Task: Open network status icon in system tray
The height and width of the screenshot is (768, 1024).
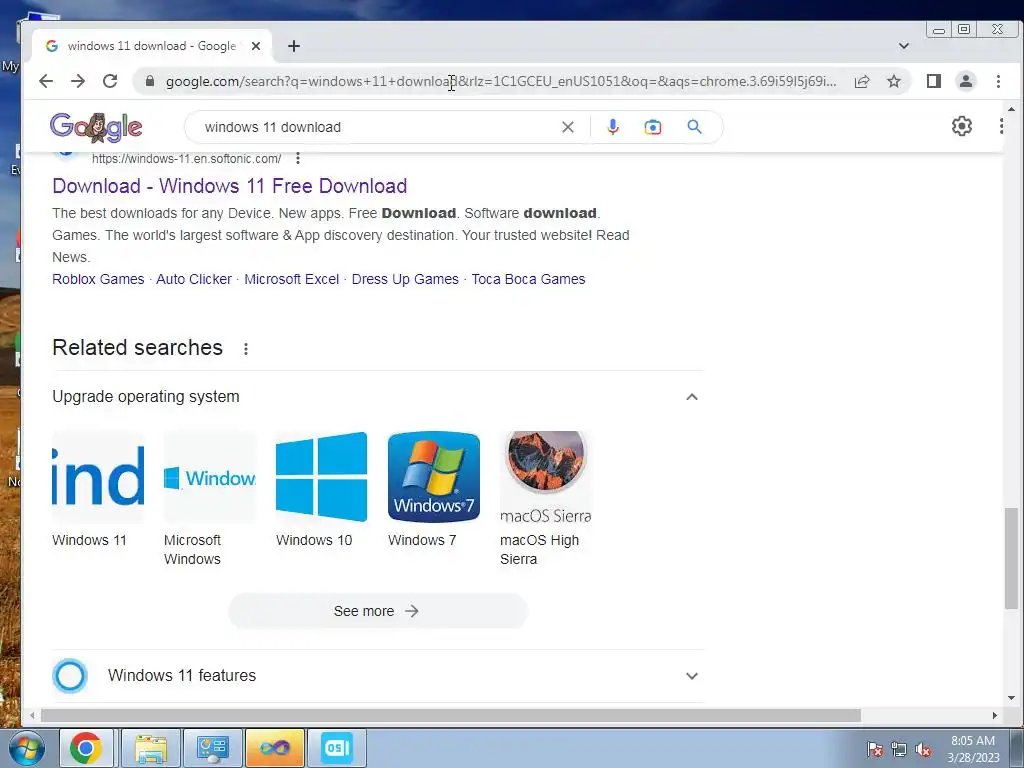Action: point(899,750)
